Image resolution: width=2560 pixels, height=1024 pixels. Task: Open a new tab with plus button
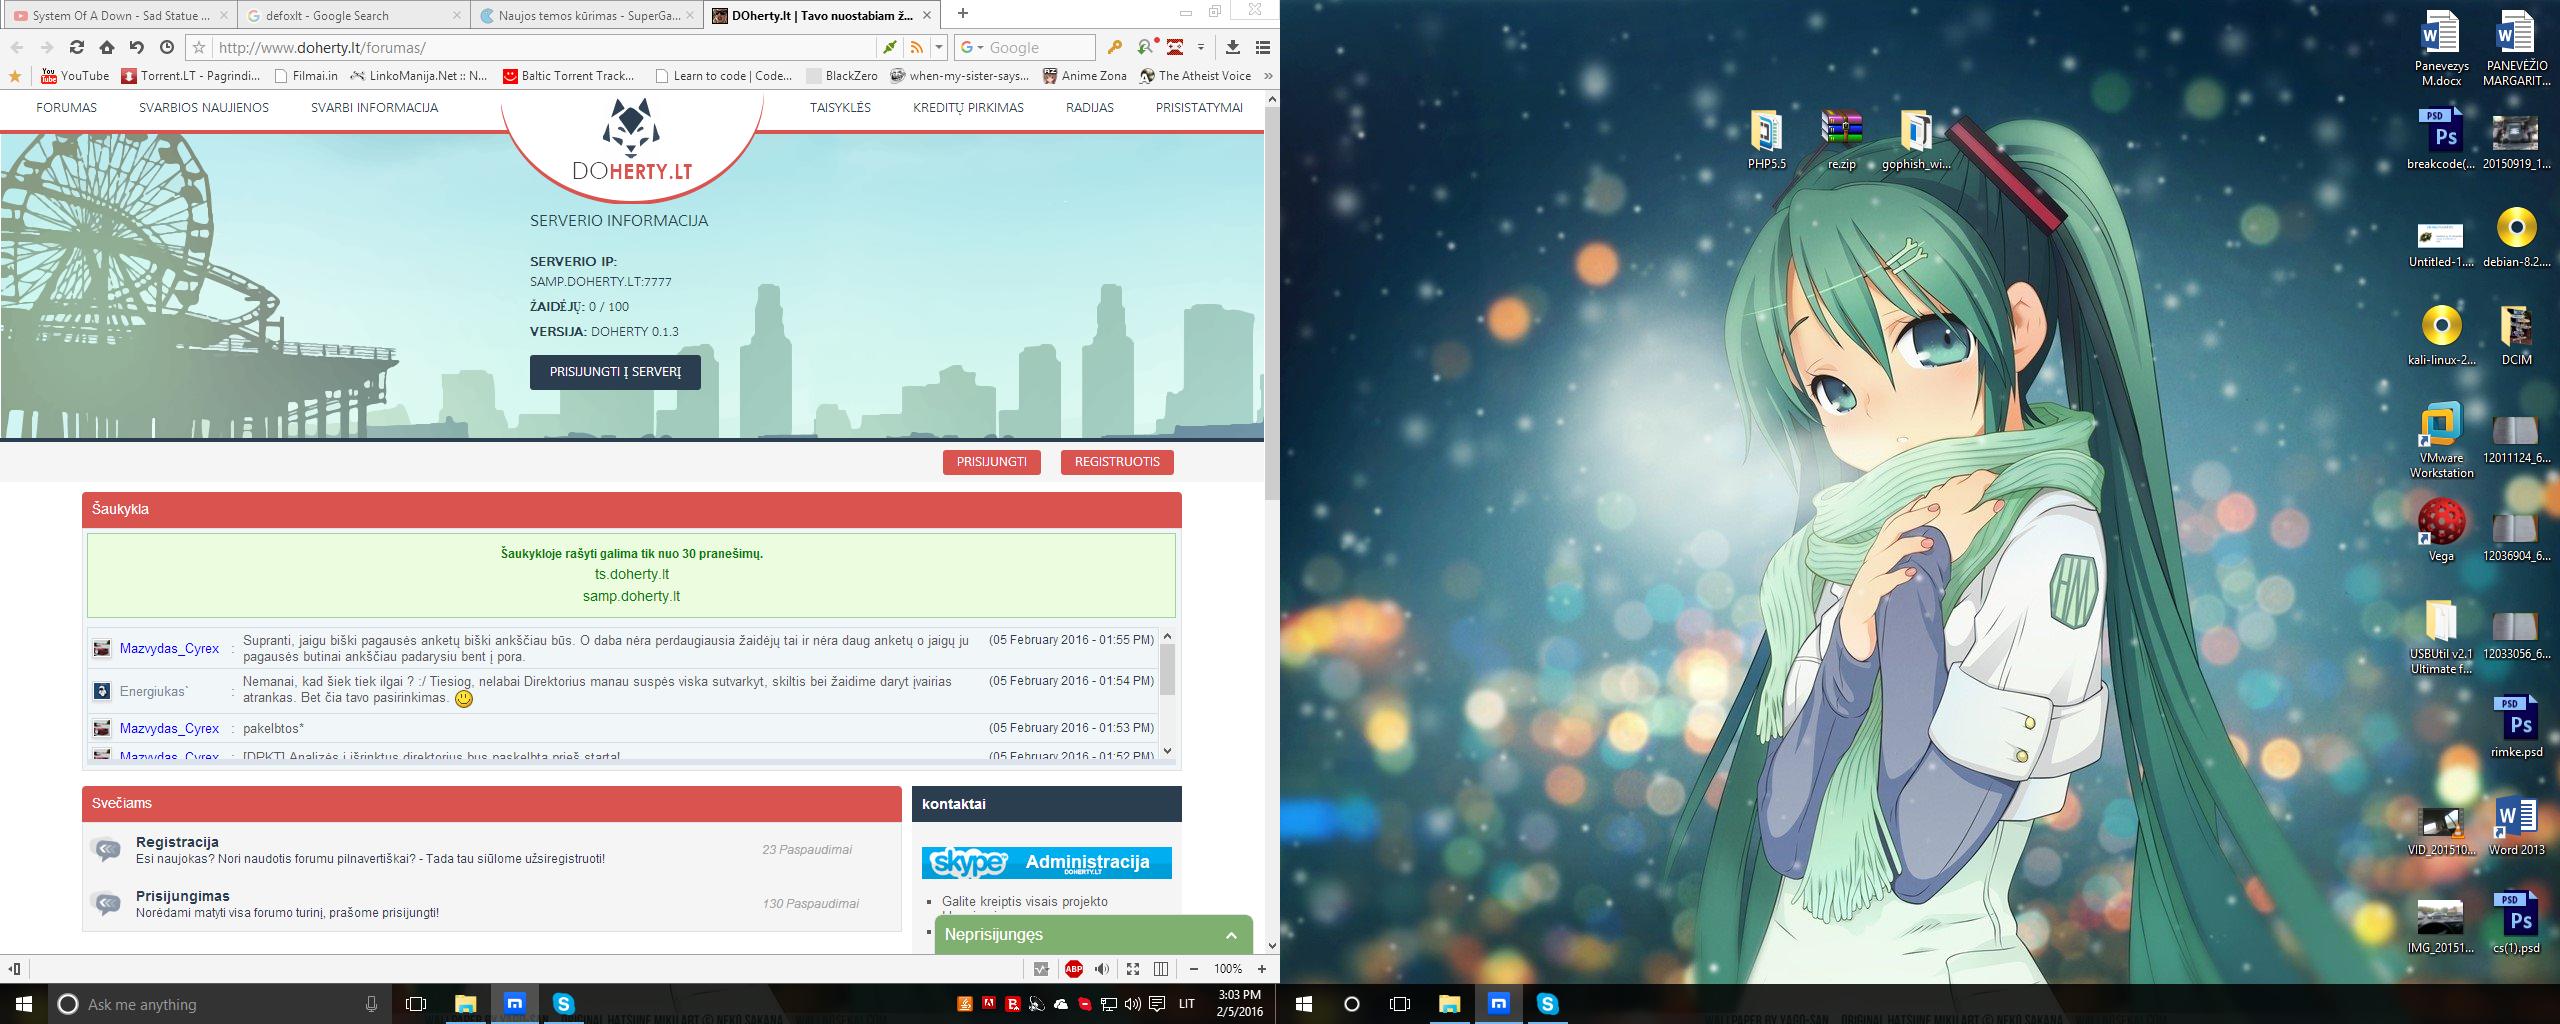[962, 14]
